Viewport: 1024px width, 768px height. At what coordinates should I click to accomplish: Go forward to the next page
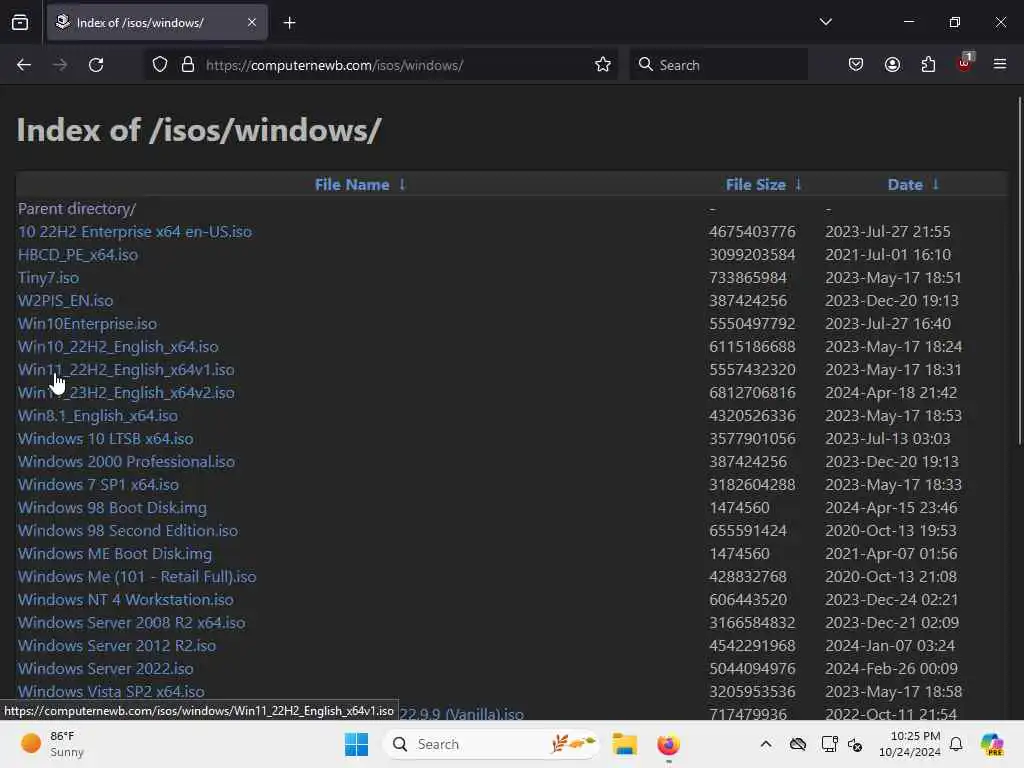click(x=60, y=65)
